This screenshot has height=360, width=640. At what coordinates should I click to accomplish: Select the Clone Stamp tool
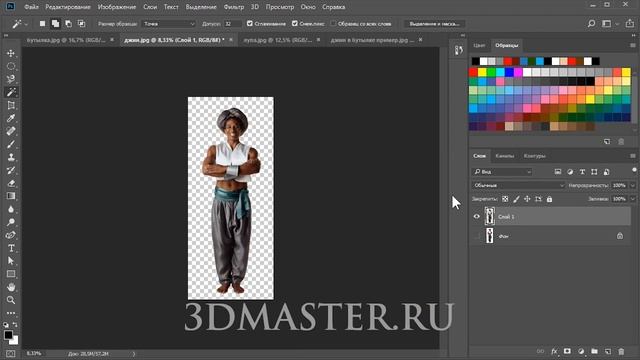click(x=11, y=157)
